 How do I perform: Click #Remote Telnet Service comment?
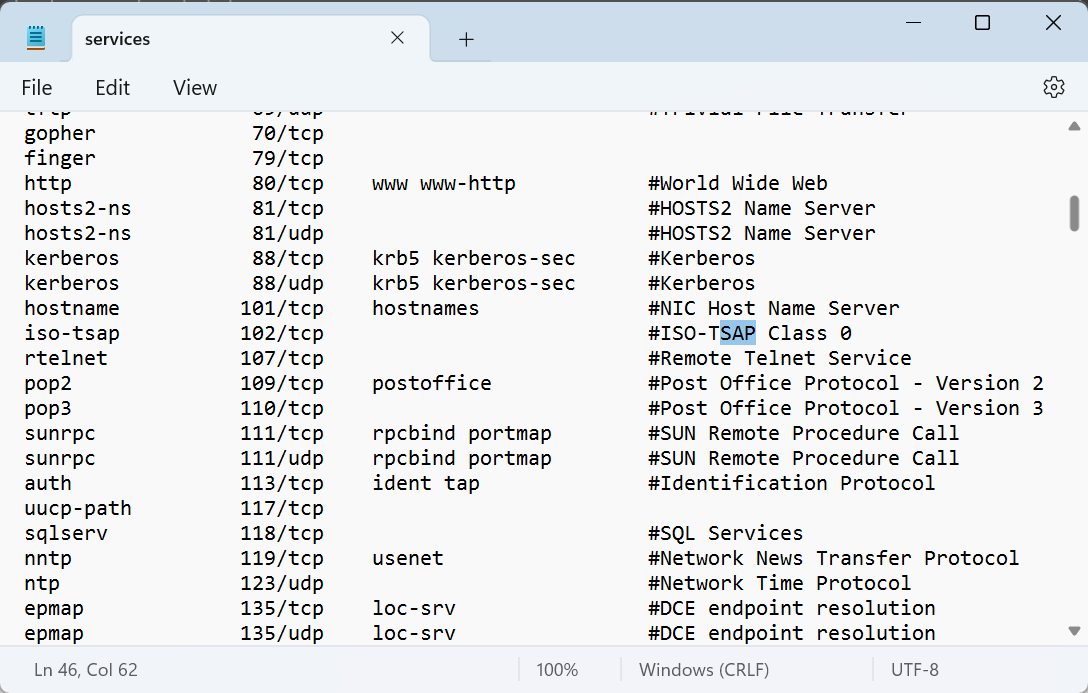tap(780, 358)
